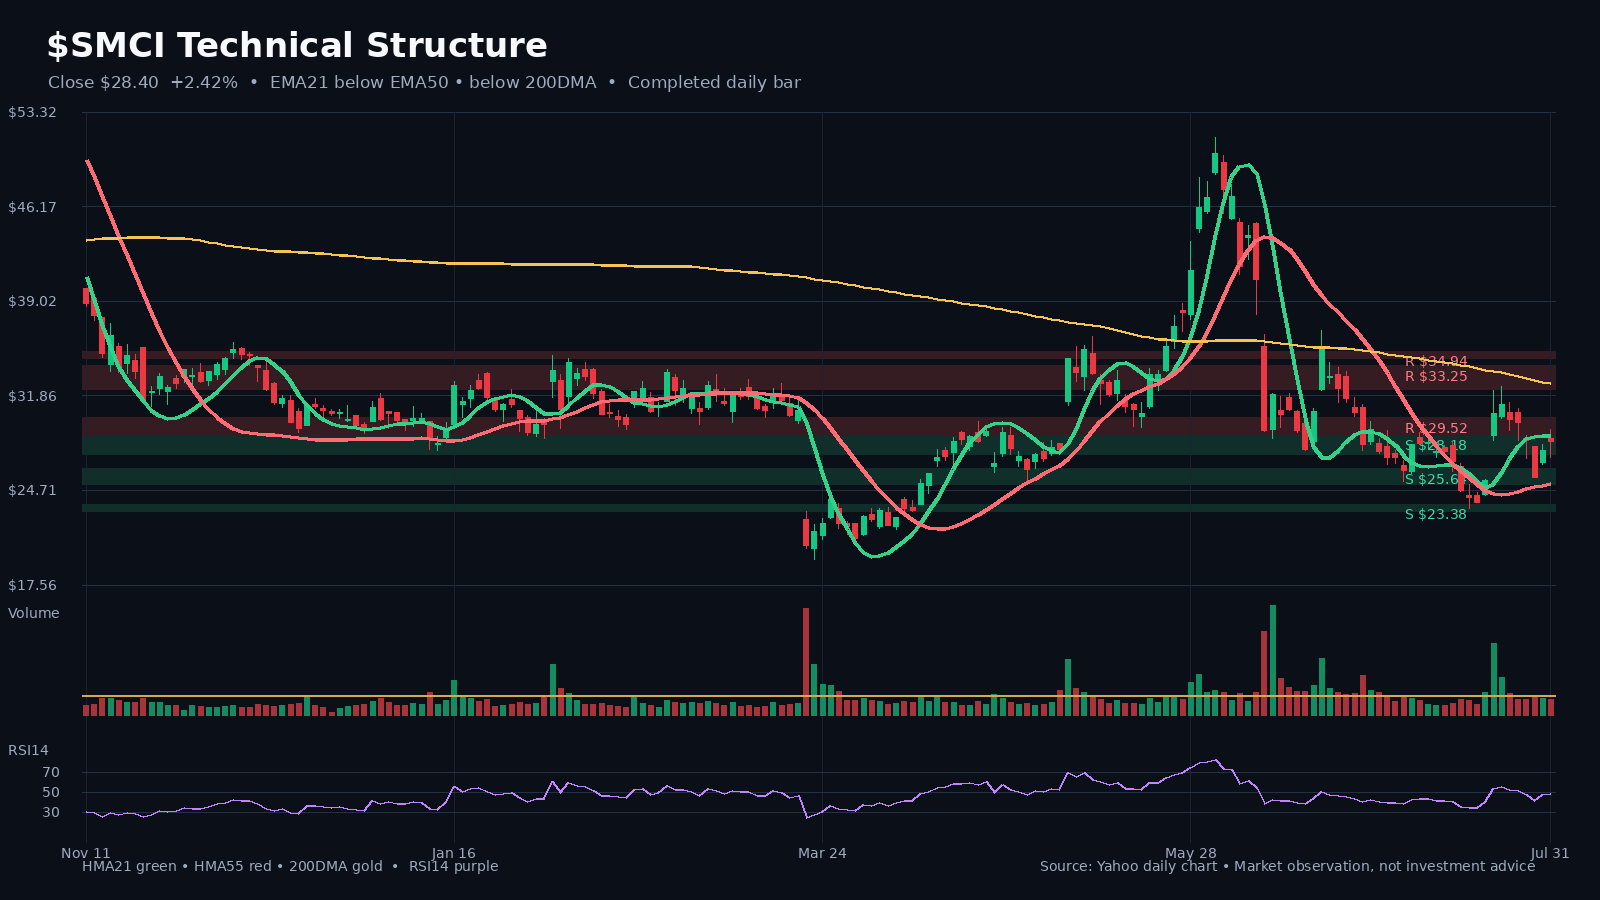Click the "Source: Yahoo daily chart" attribution
1600x900 pixels.
1128,866
